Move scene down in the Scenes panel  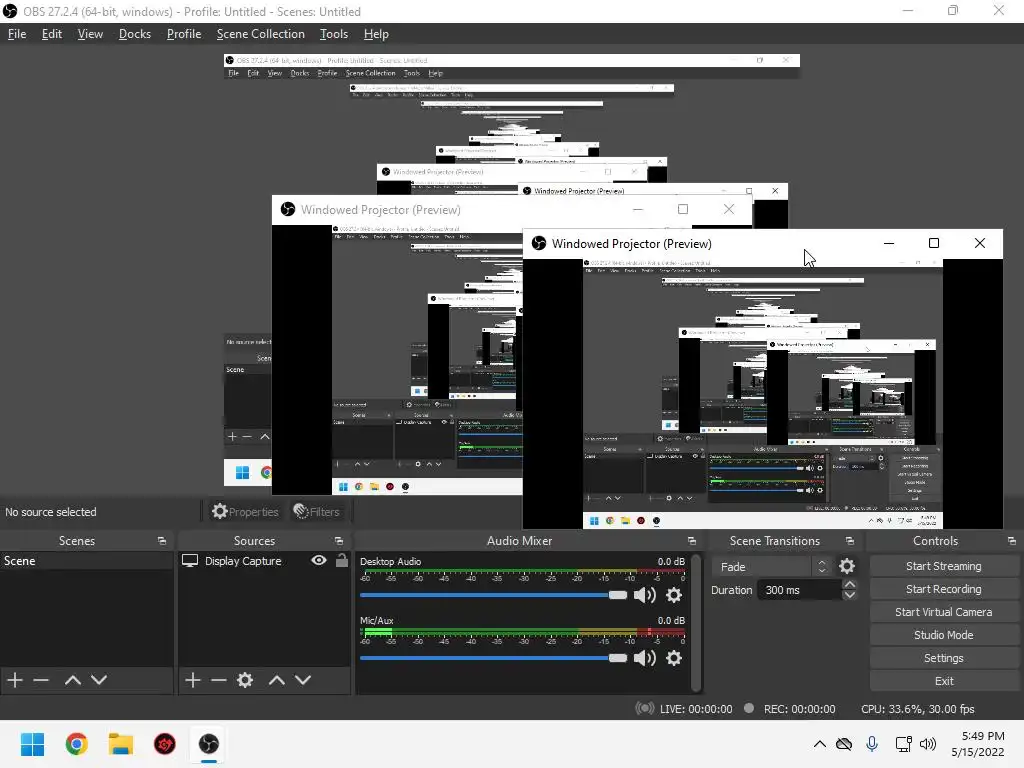[99, 680]
